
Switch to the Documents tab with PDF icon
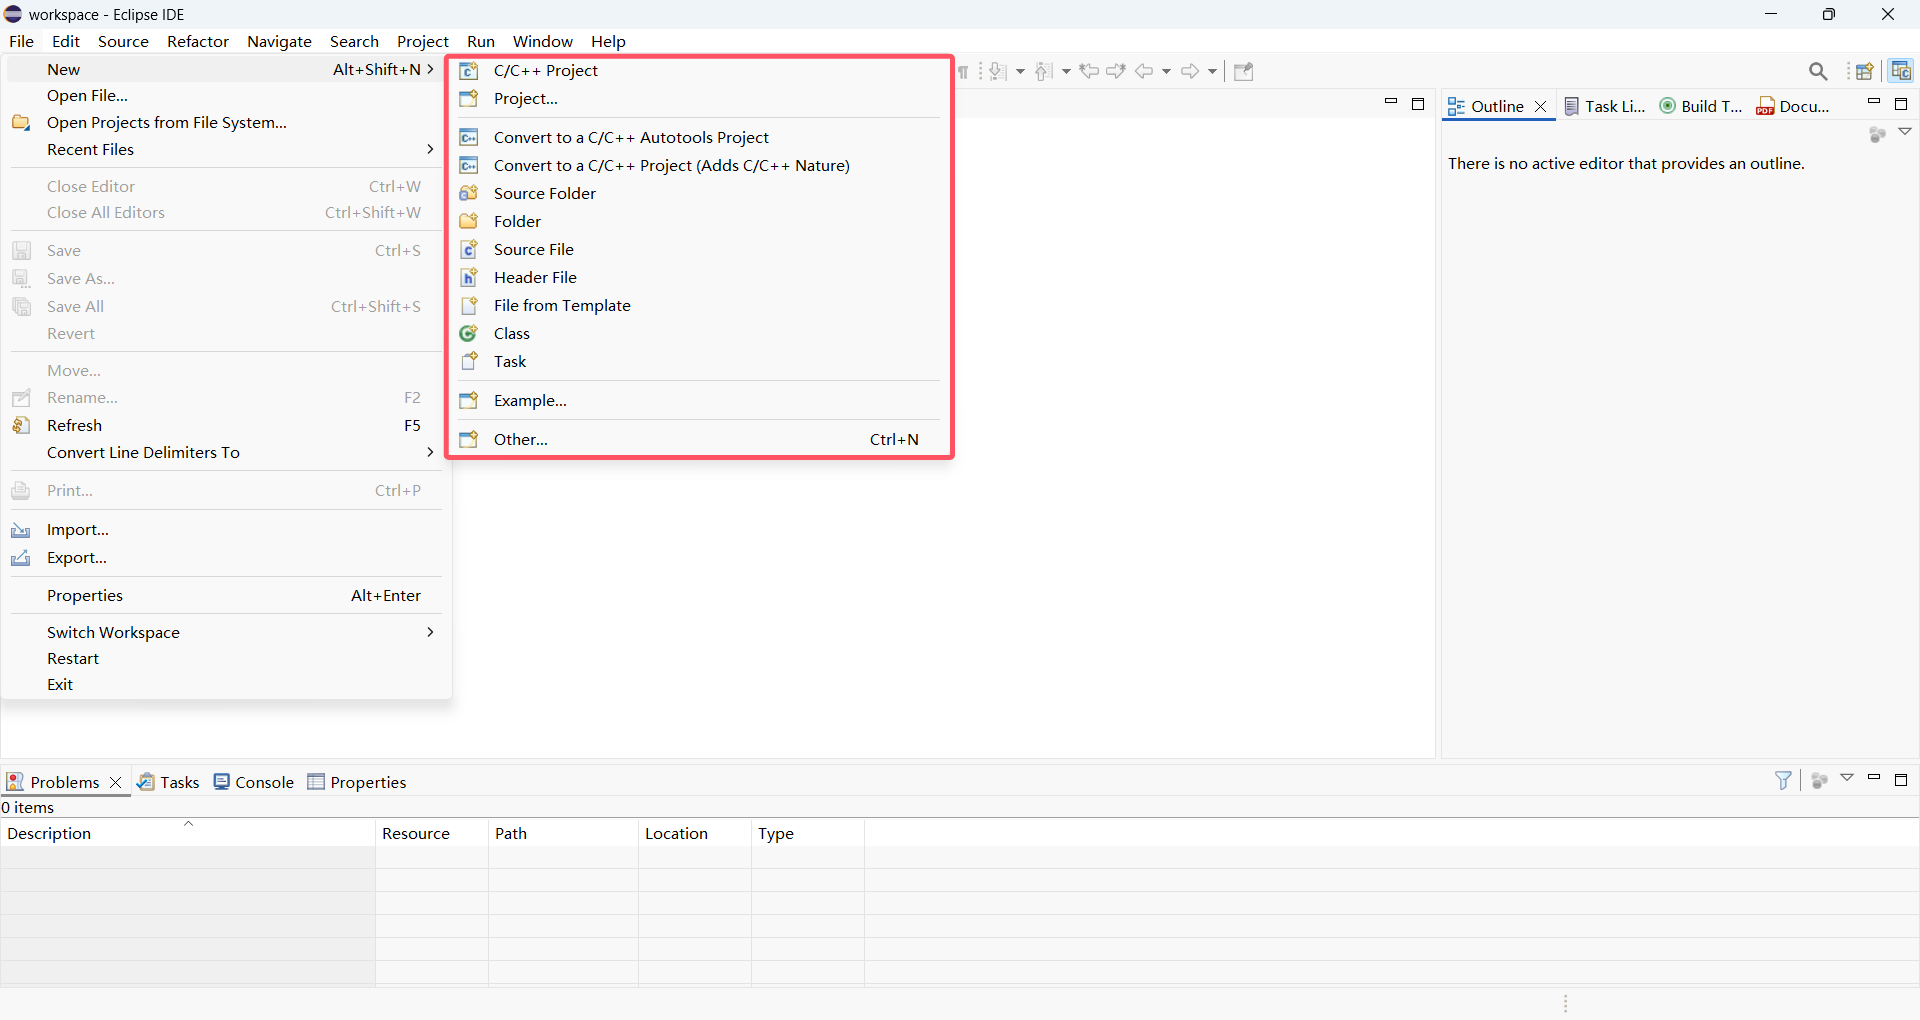click(x=1794, y=106)
